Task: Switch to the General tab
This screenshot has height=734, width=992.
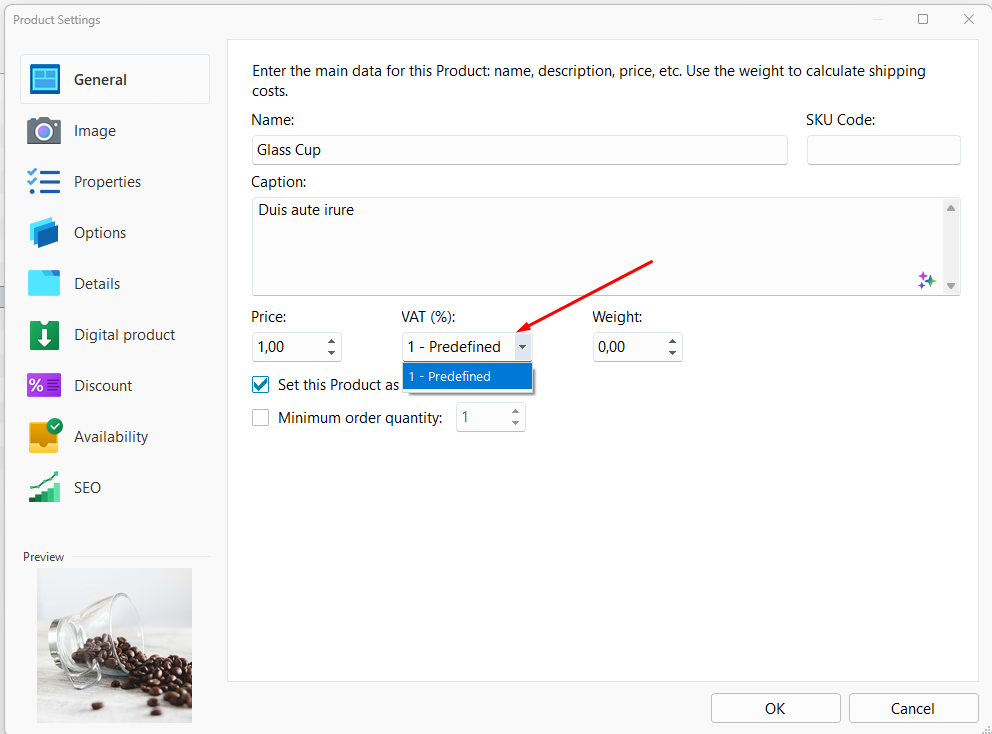Action: 115,79
